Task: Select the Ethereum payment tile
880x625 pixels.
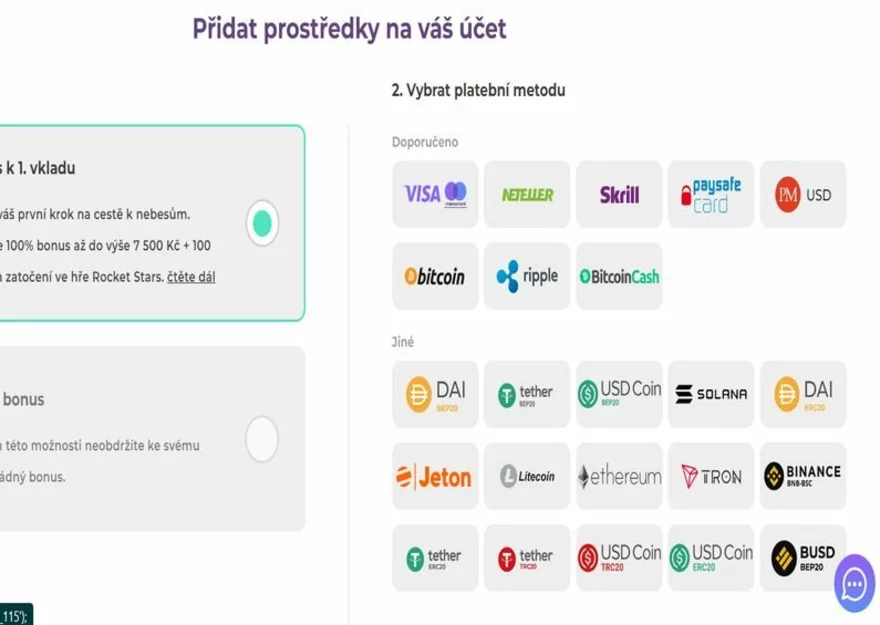Action: tap(619, 476)
